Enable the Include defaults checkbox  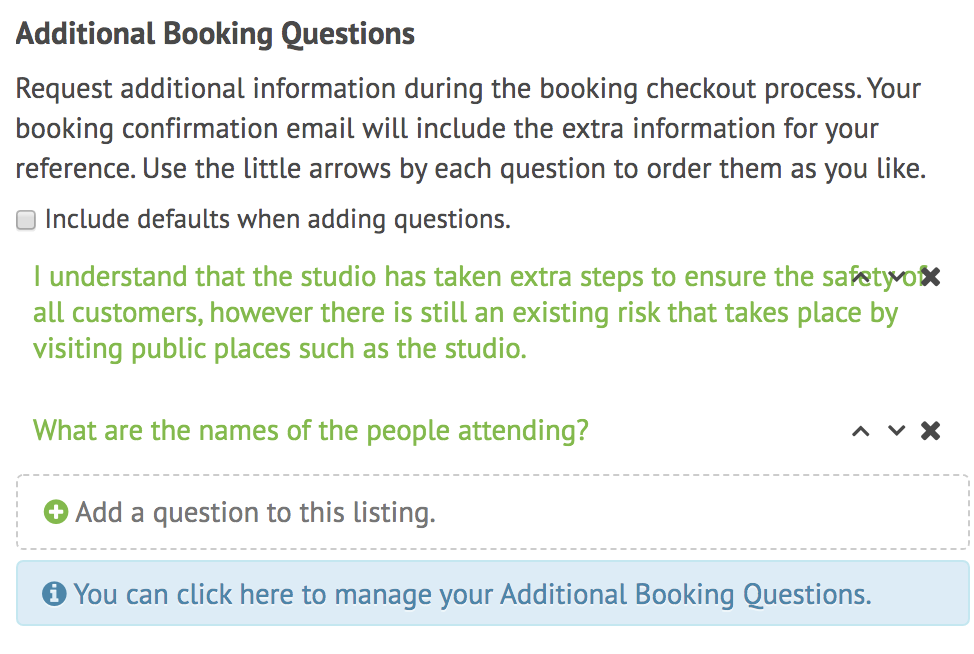25,220
